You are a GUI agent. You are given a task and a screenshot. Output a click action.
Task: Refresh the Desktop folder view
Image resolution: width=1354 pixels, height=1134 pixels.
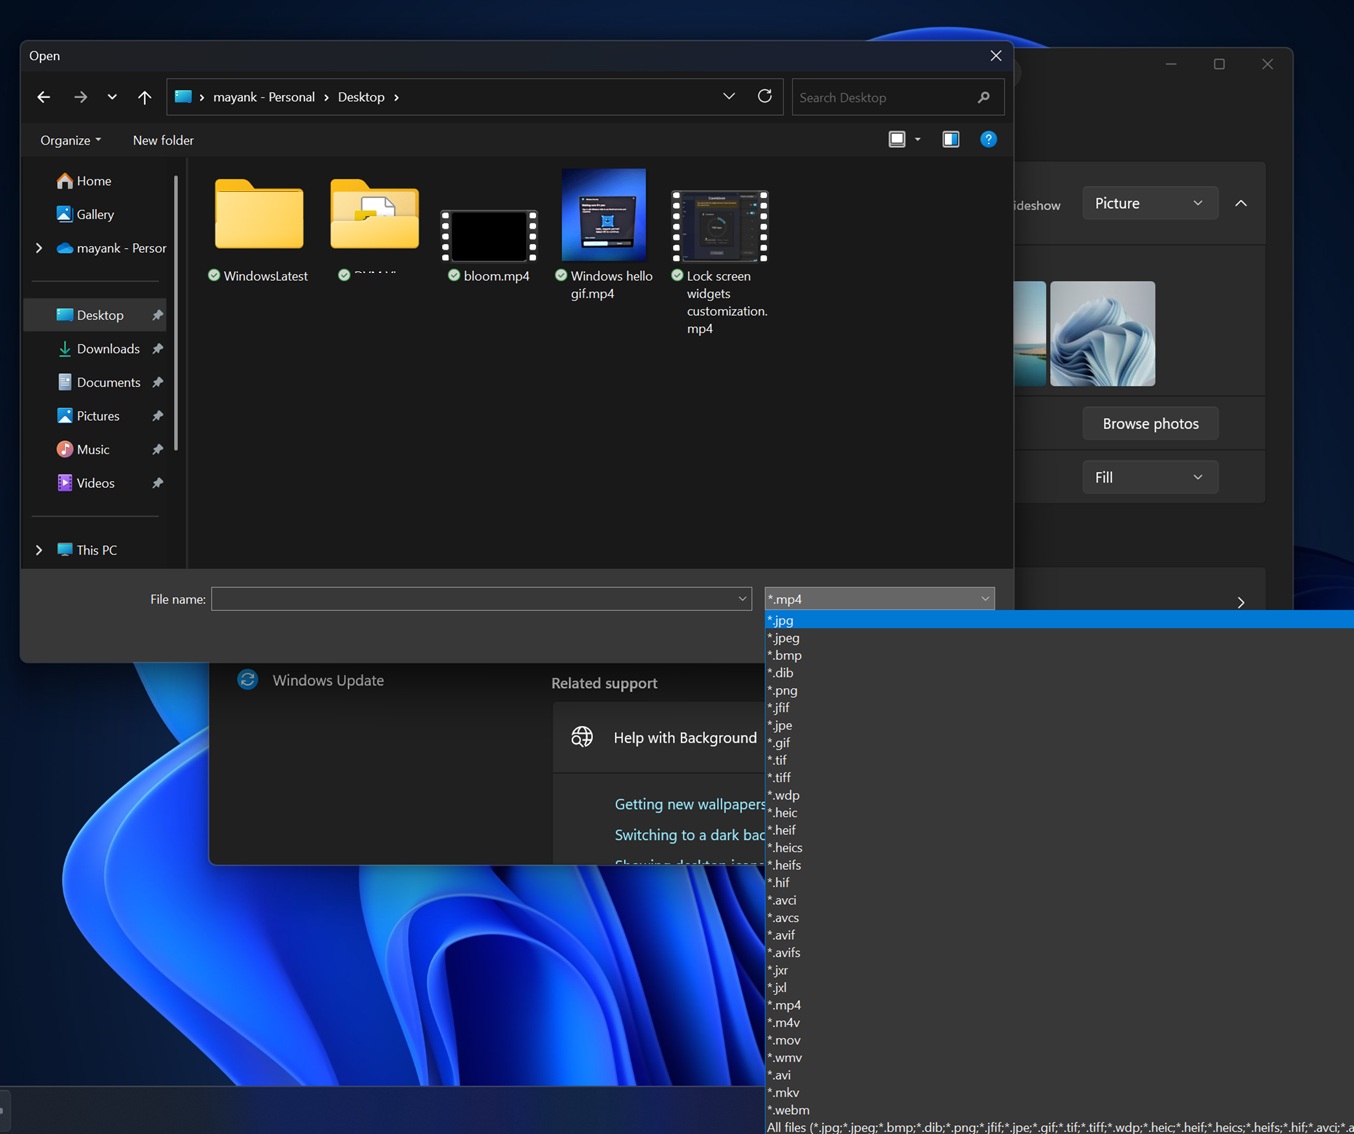tap(765, 97)
